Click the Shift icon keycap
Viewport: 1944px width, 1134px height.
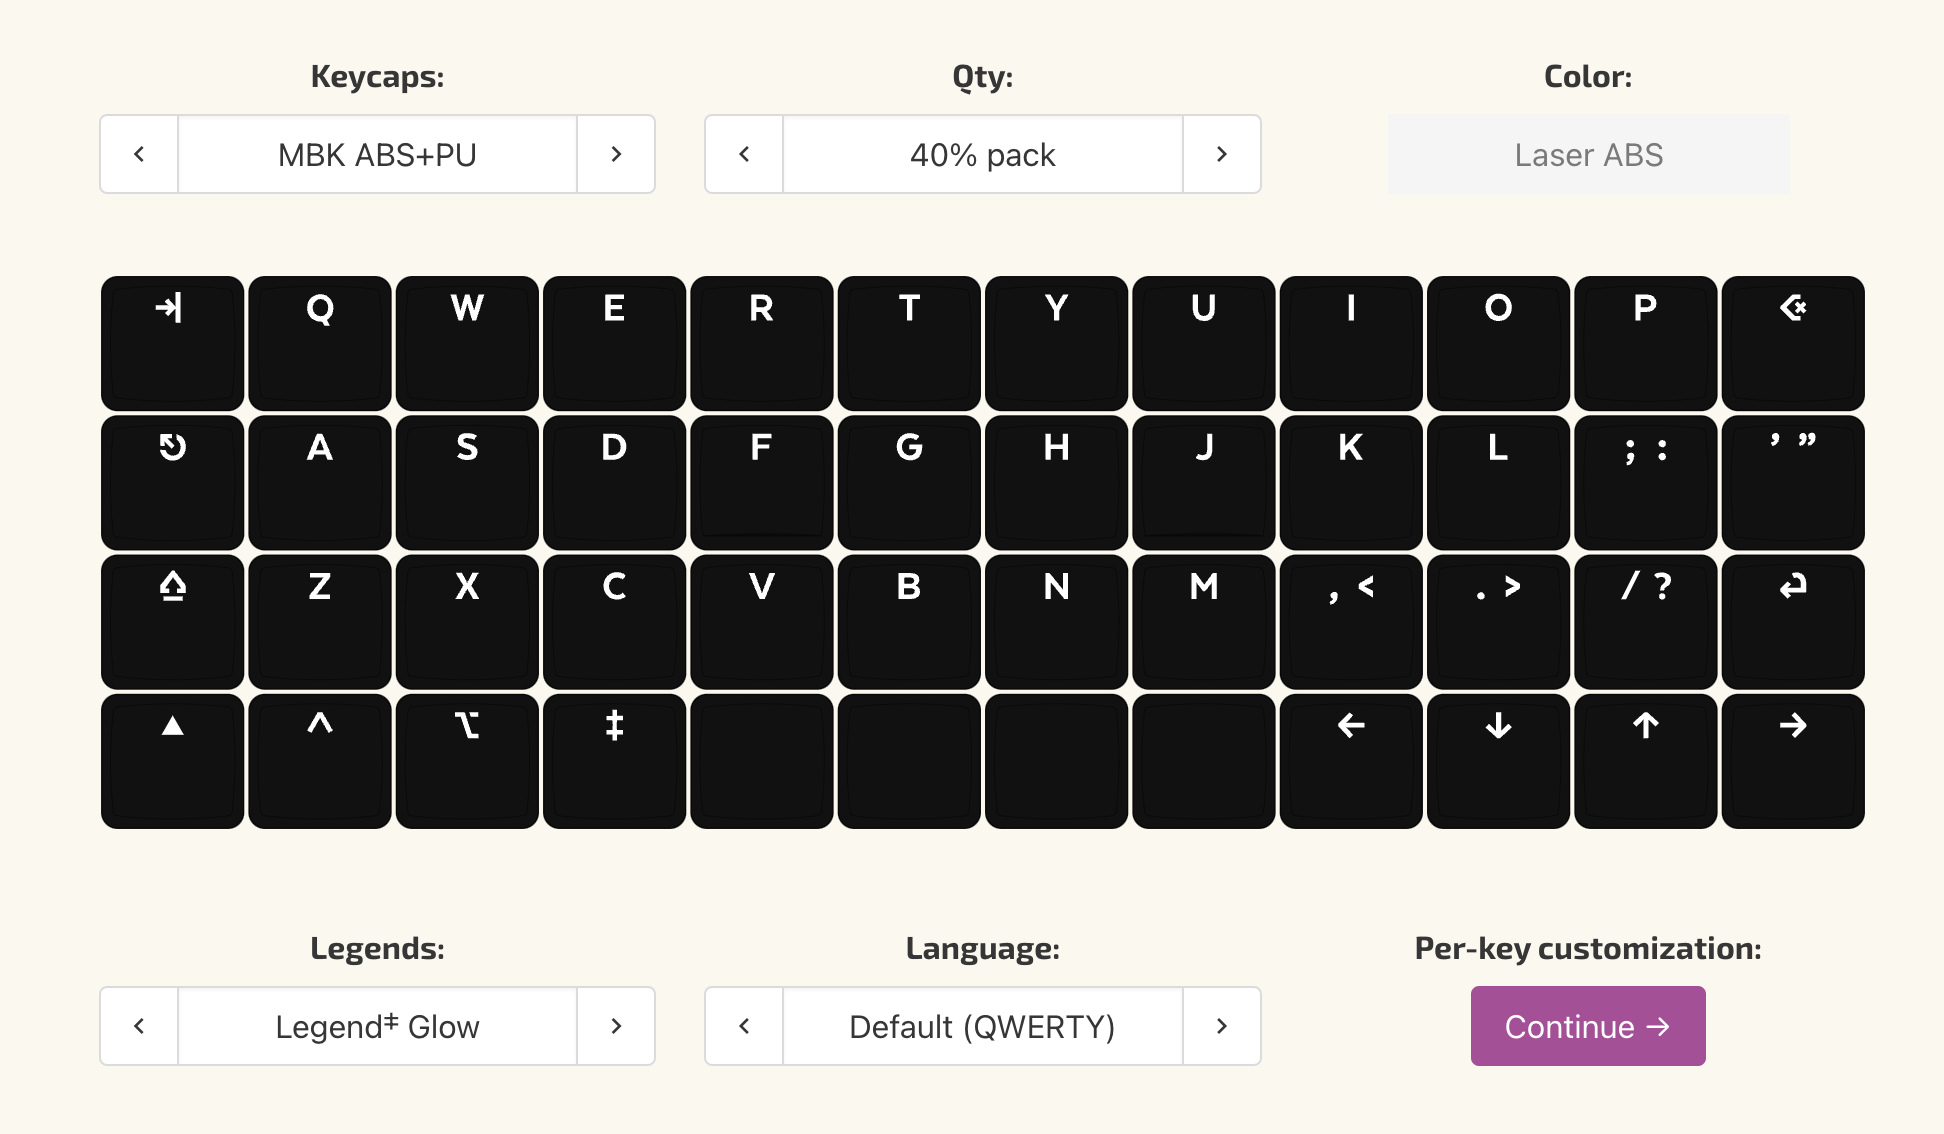pyautogui.click(x=172, y=620)
